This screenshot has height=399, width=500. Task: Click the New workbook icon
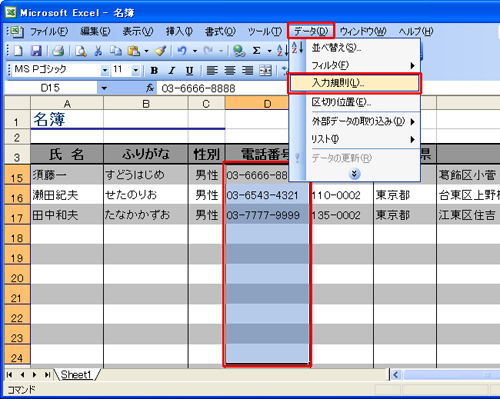pos(18,51)
